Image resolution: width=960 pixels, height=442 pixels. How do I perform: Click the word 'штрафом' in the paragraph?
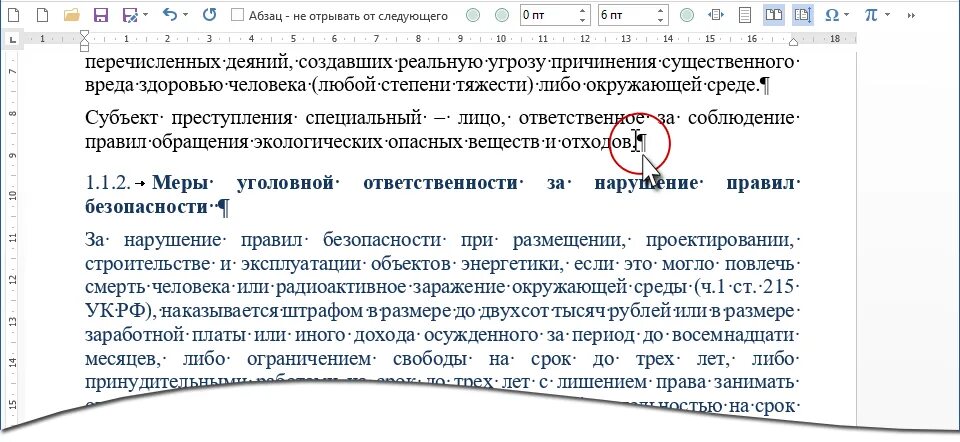[x=321, y=311]
